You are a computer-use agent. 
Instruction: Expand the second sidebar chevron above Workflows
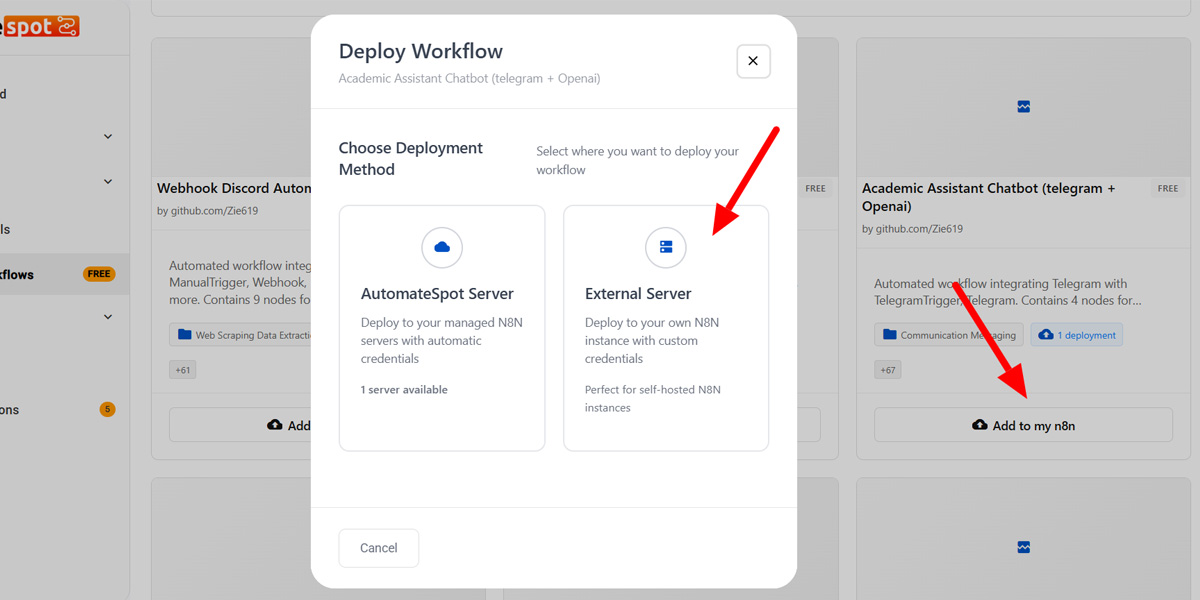click(x=108, y=182)
